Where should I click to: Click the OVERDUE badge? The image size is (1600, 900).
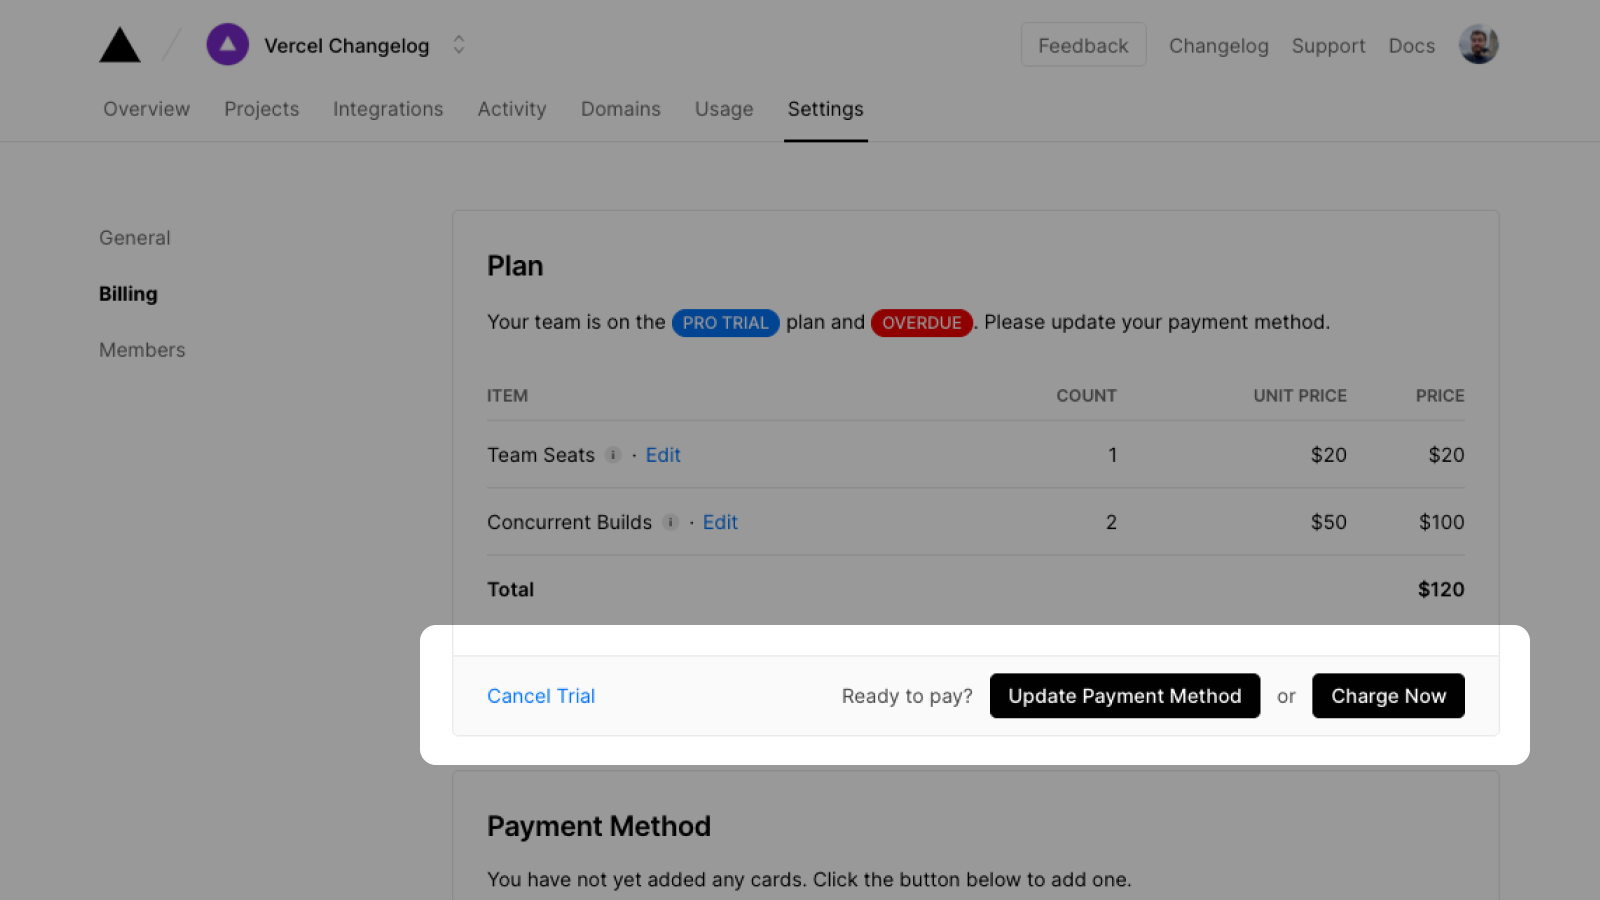click(921, 322)
